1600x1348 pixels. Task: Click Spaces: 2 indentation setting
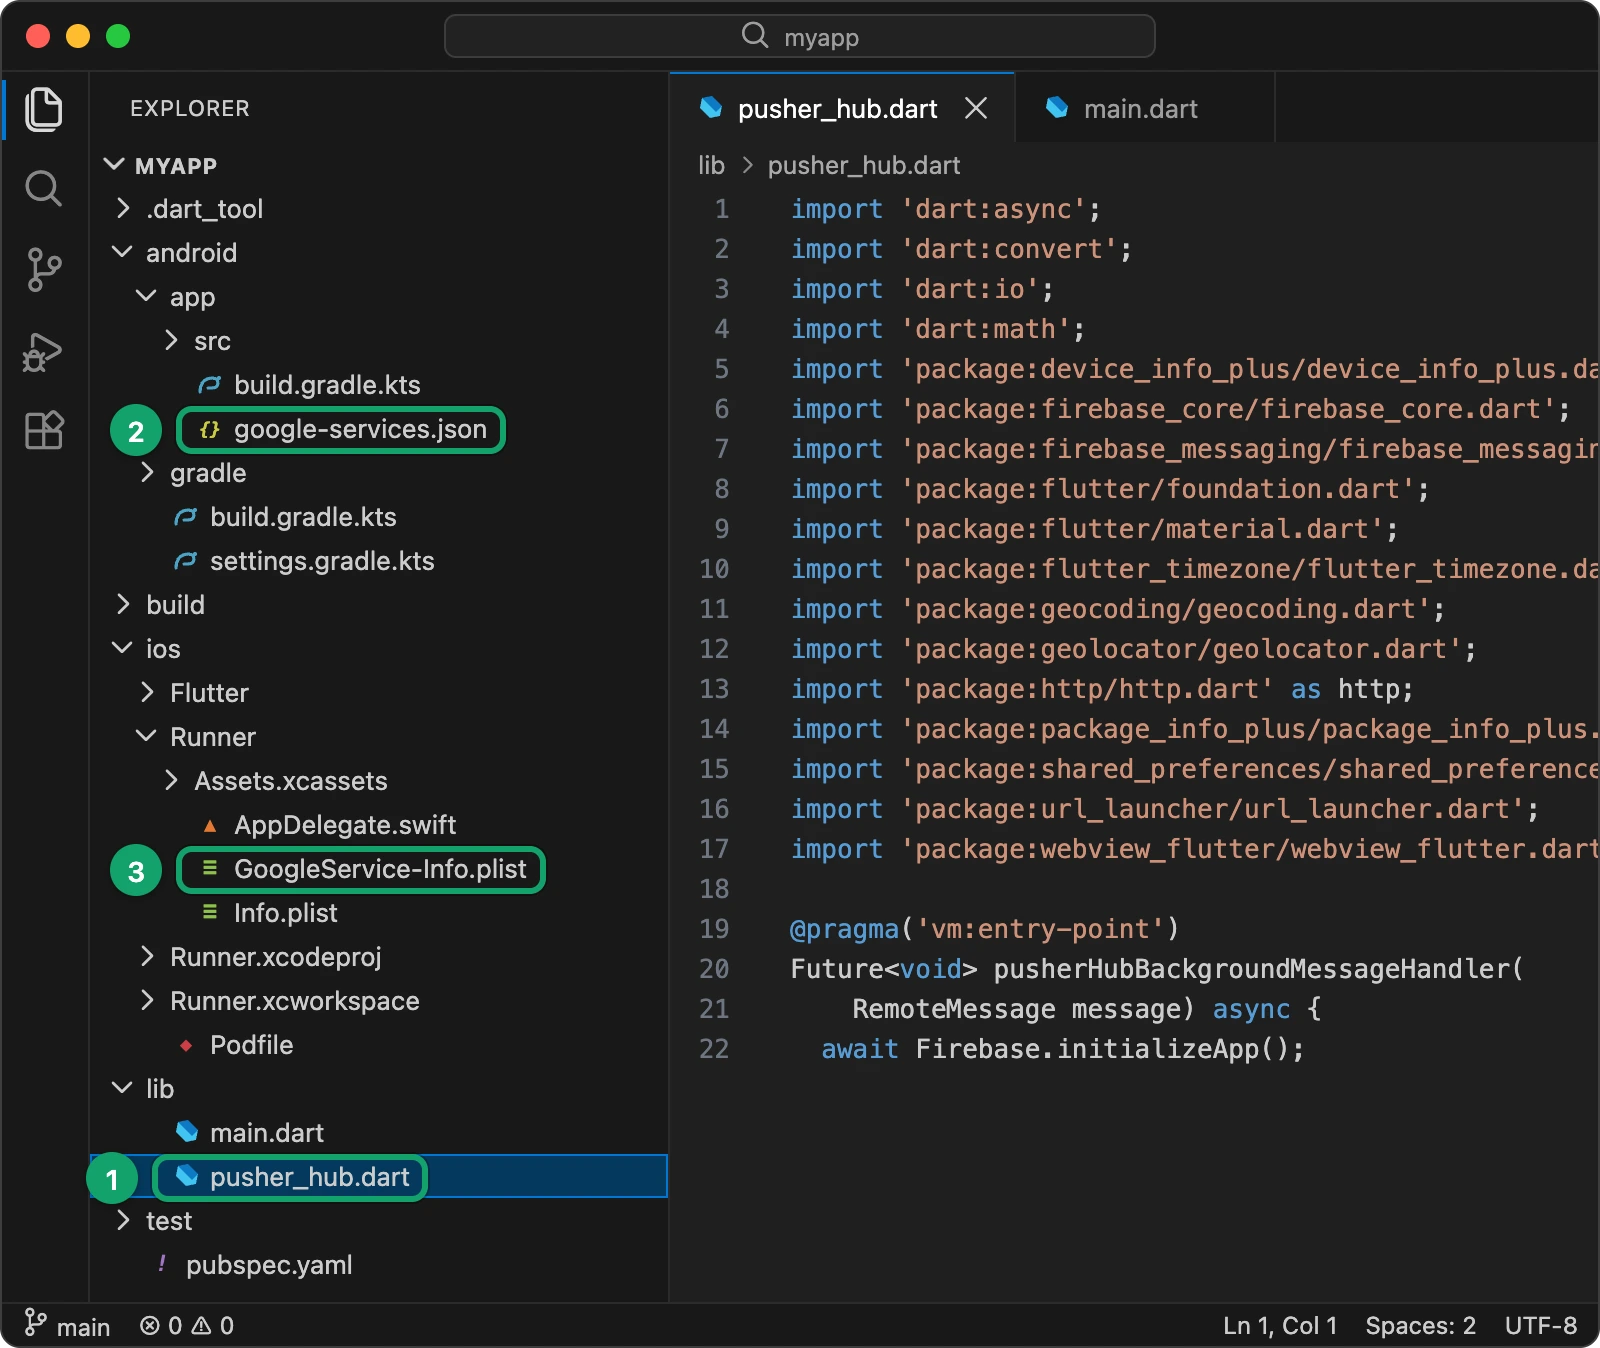[x=1421, y=1326]
